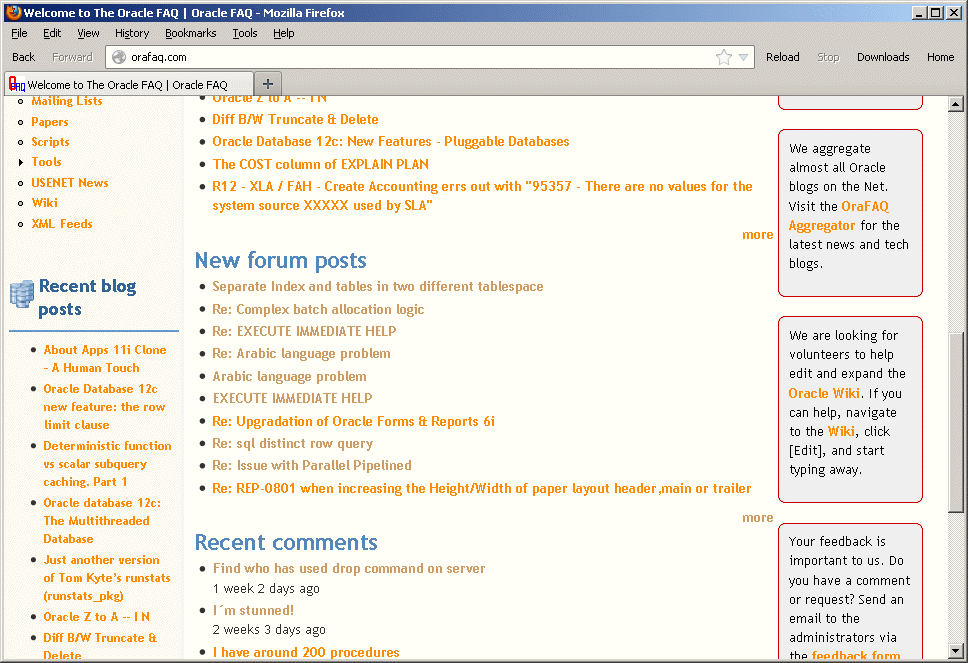Viewport: 968px width, 663px height.
Task: Open 'About Apps 11i Clone' blog post
Action: pyautogui.click(x=105, y=359)
